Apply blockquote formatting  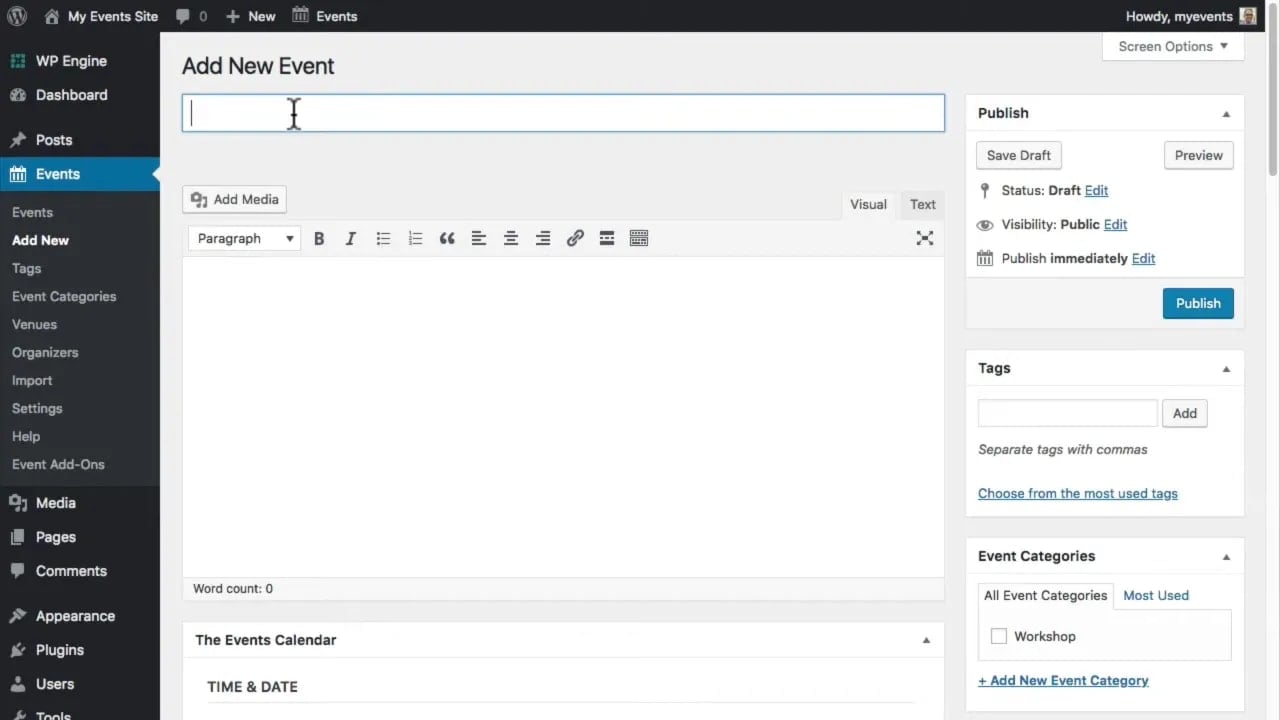pyautogui.click(x=447, y=238)
